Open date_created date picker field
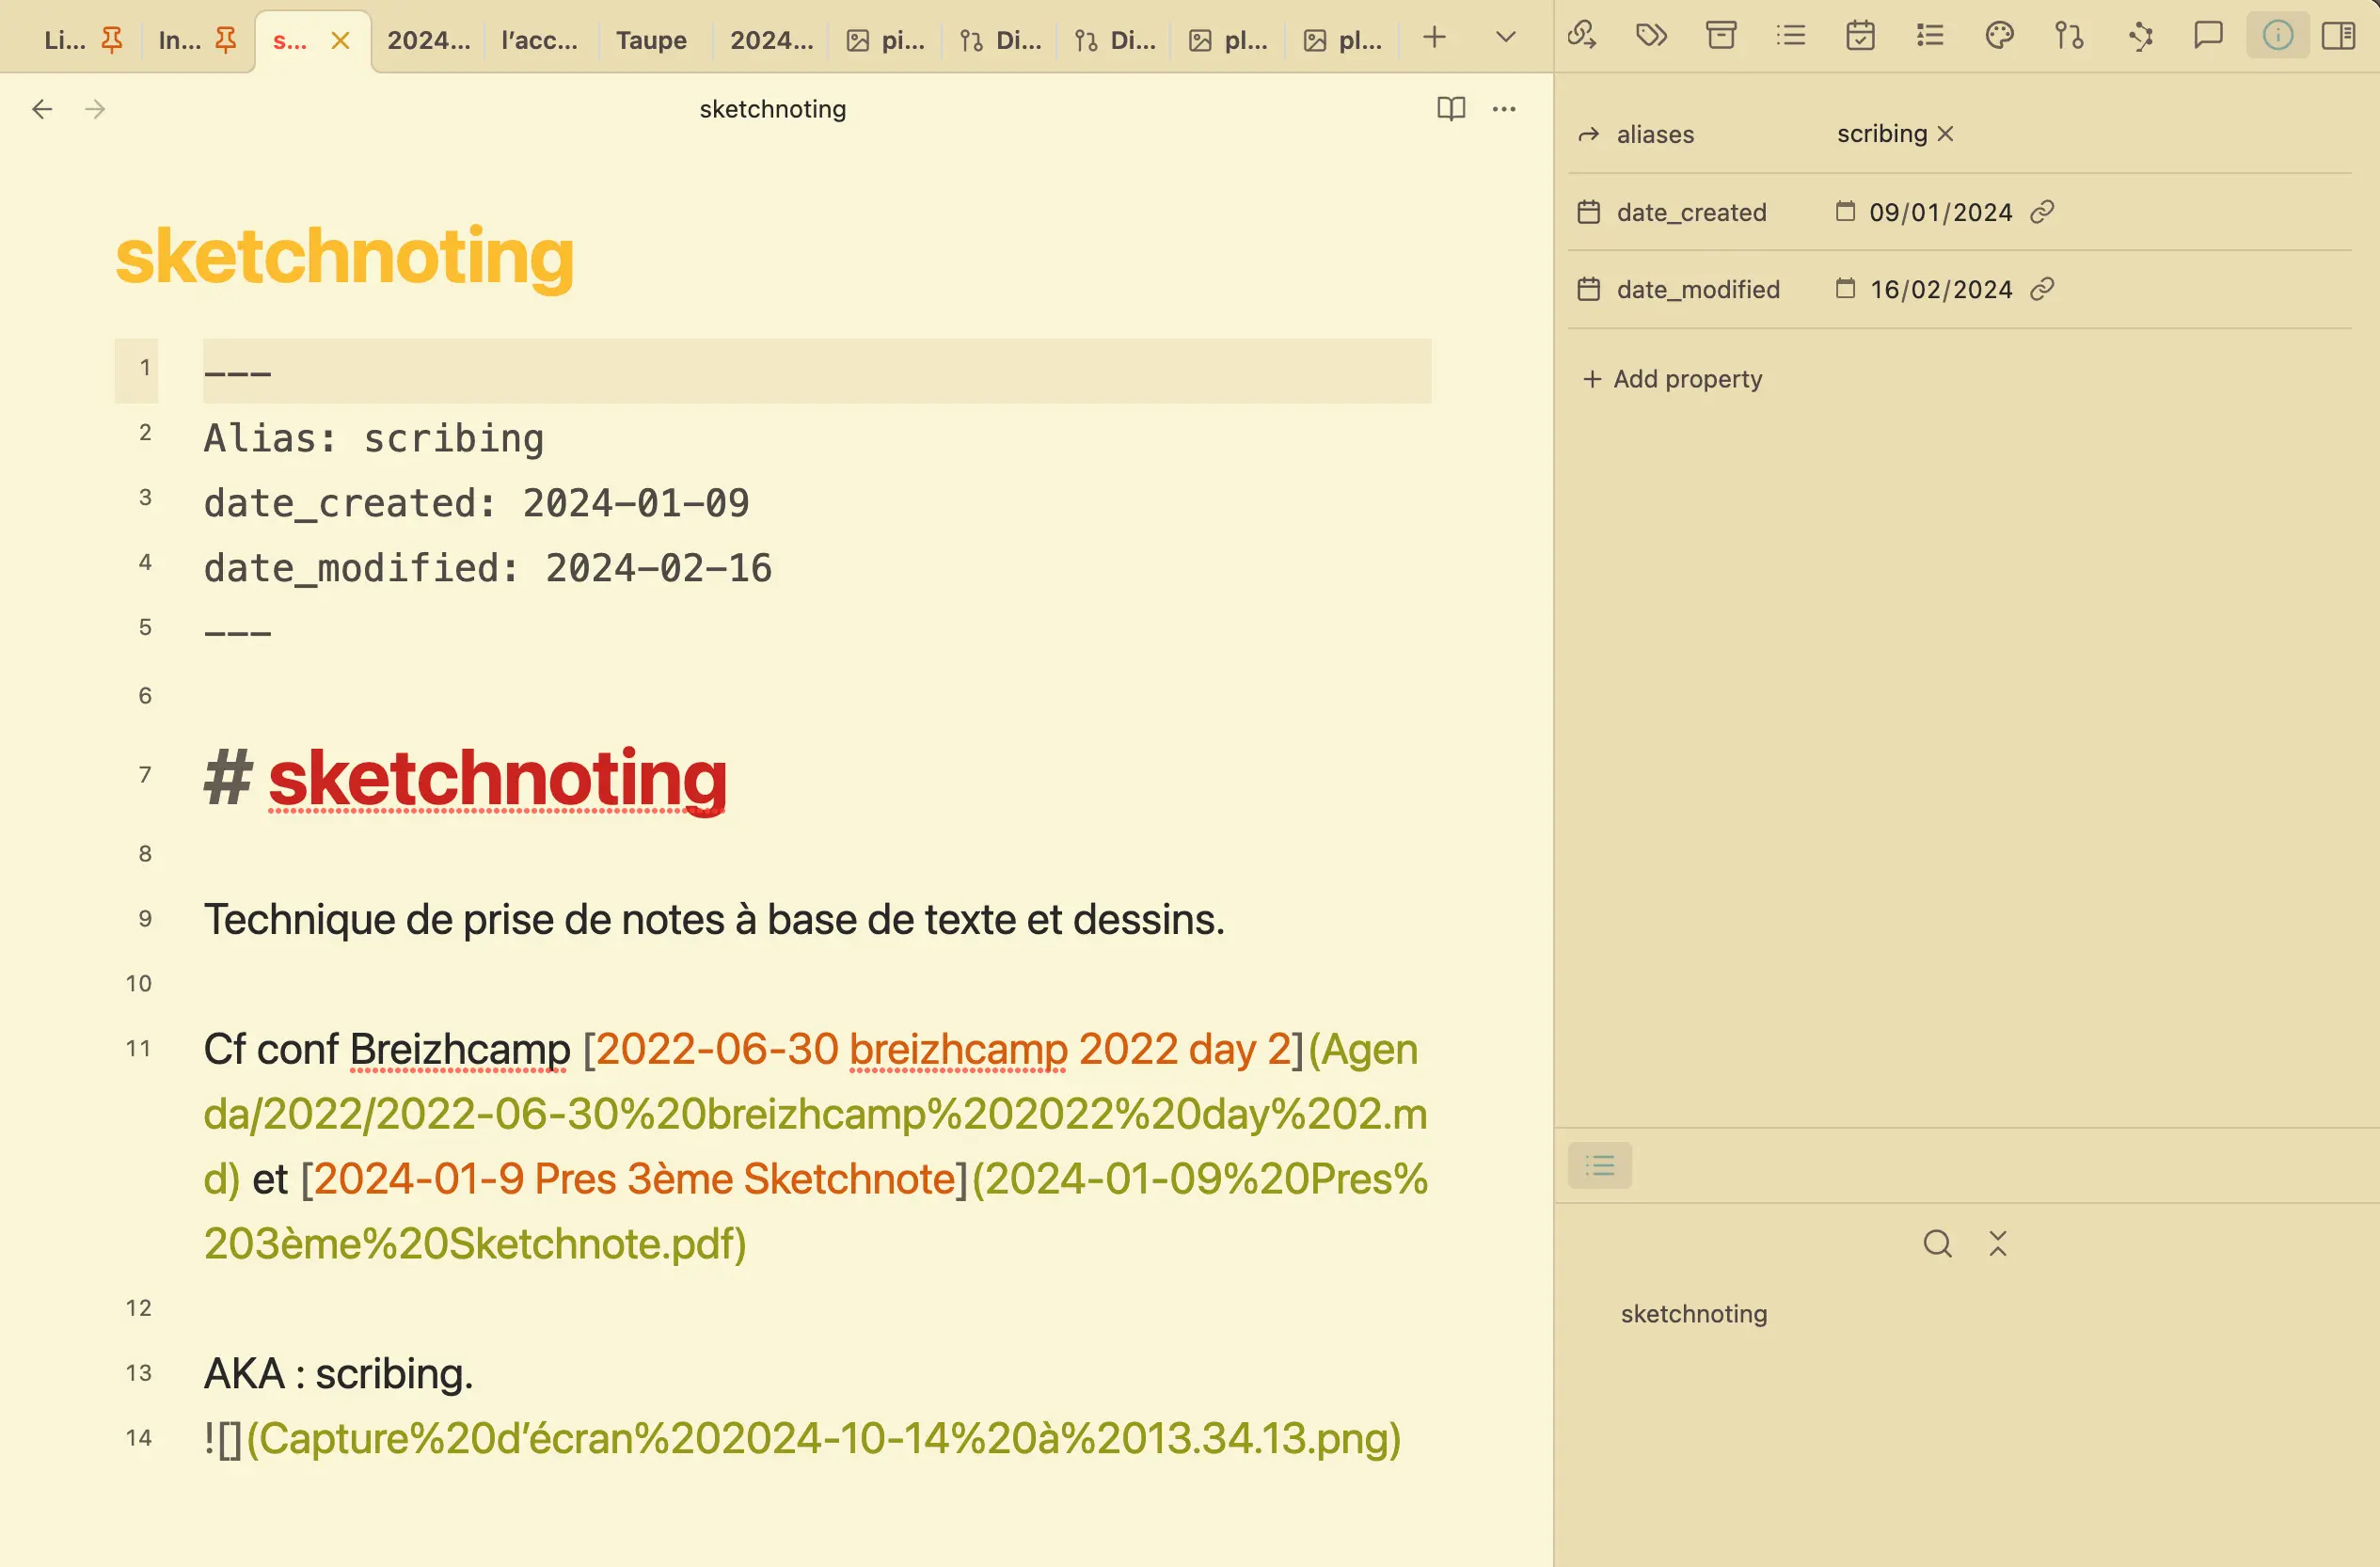 click(1939, 212)
